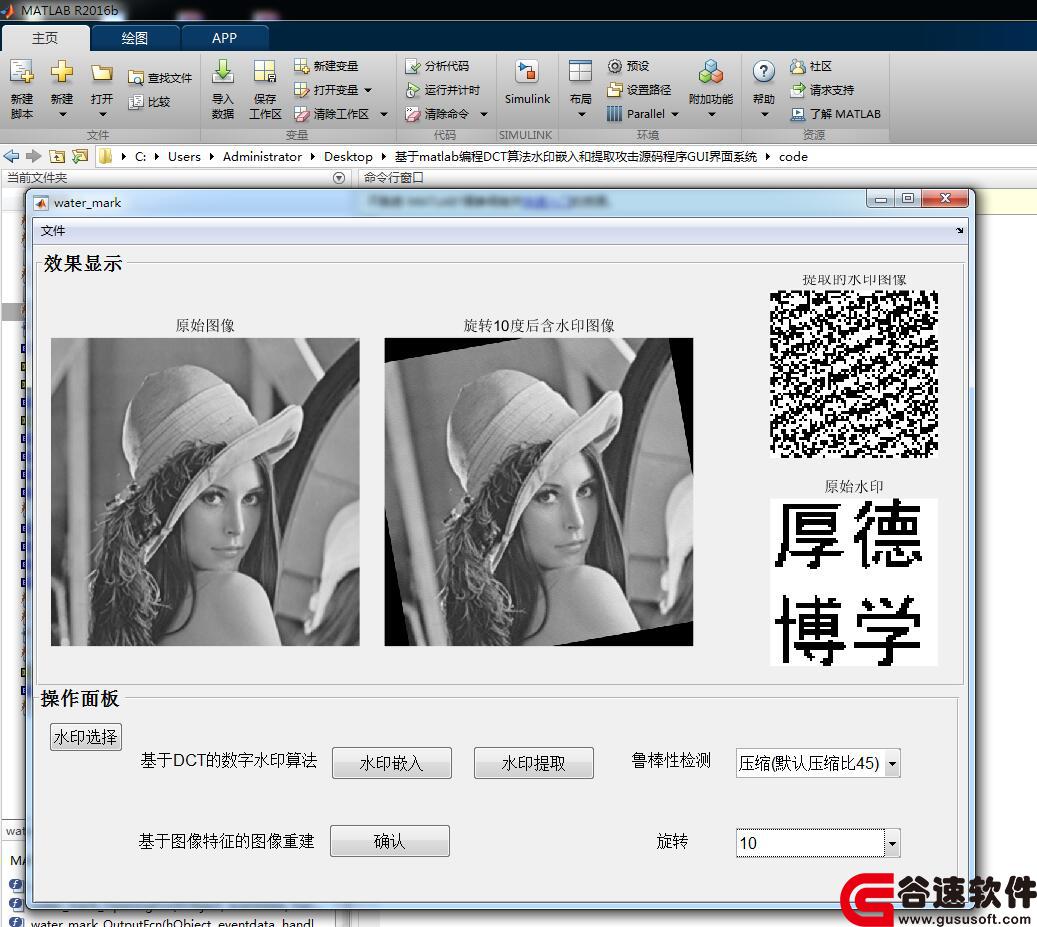Click the up-one-level folder icon

(x=58, y=157)
